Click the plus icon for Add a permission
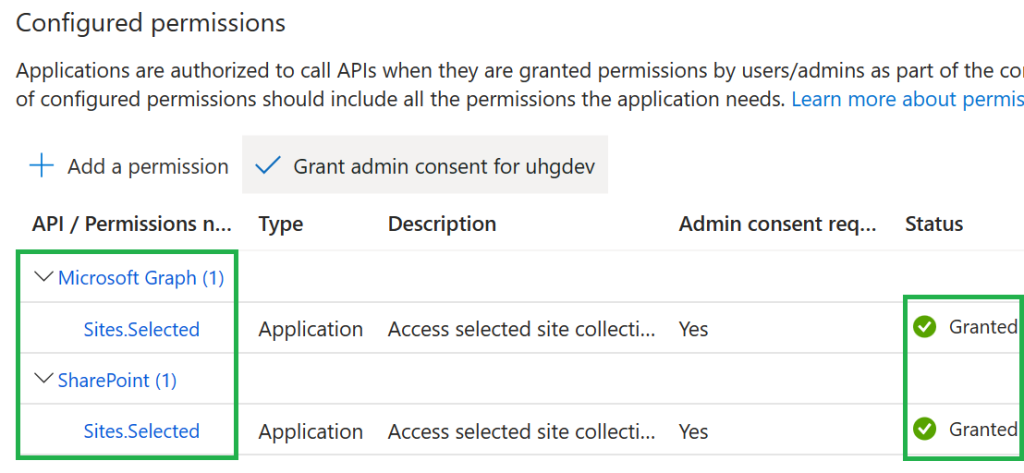Image resolution: width=1024 pixels, height=473 pixels. [42, 166]
